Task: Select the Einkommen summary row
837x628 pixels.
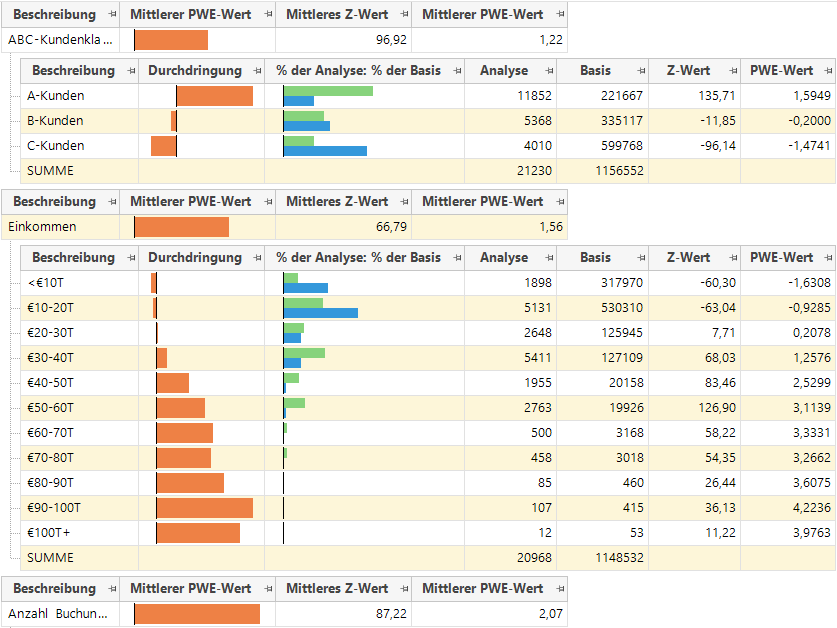Action: pyautogui.click(x=285, y=227)
